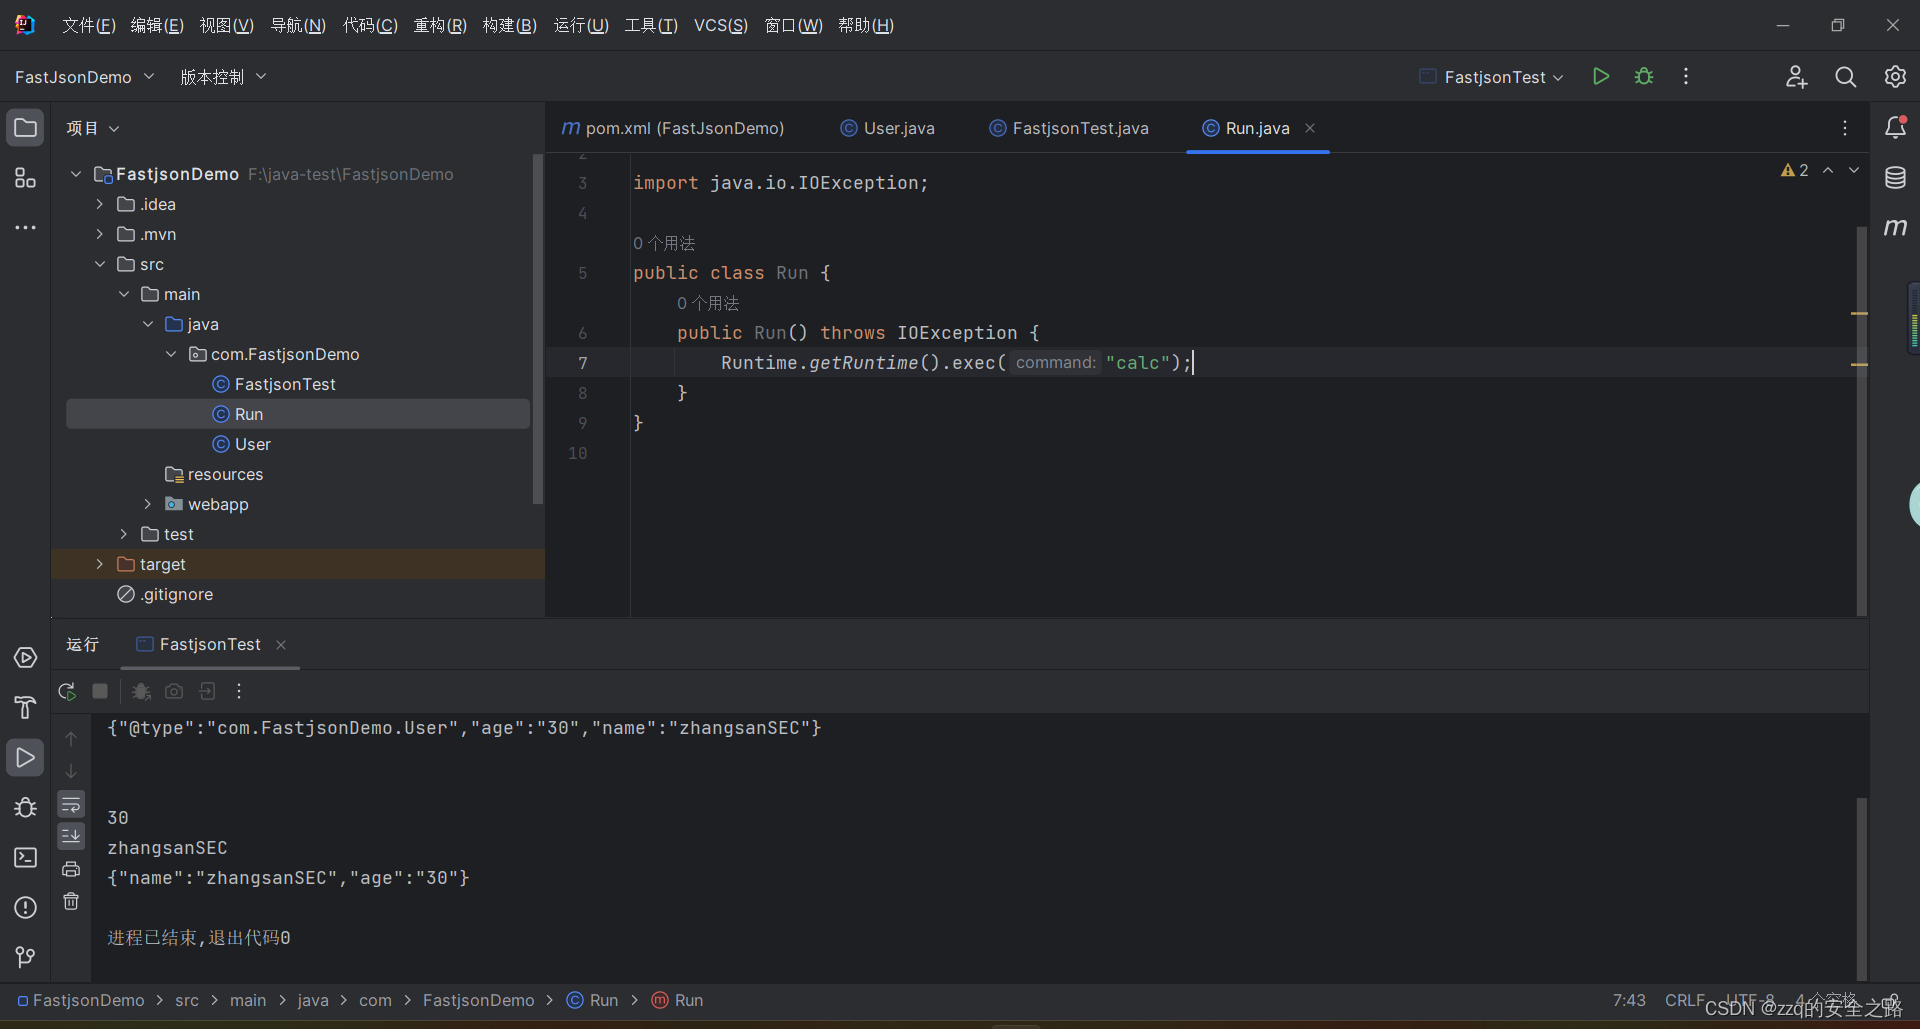Show more tool windows ellipsis
The image size is (1920, 1029).
coord(25,228)
